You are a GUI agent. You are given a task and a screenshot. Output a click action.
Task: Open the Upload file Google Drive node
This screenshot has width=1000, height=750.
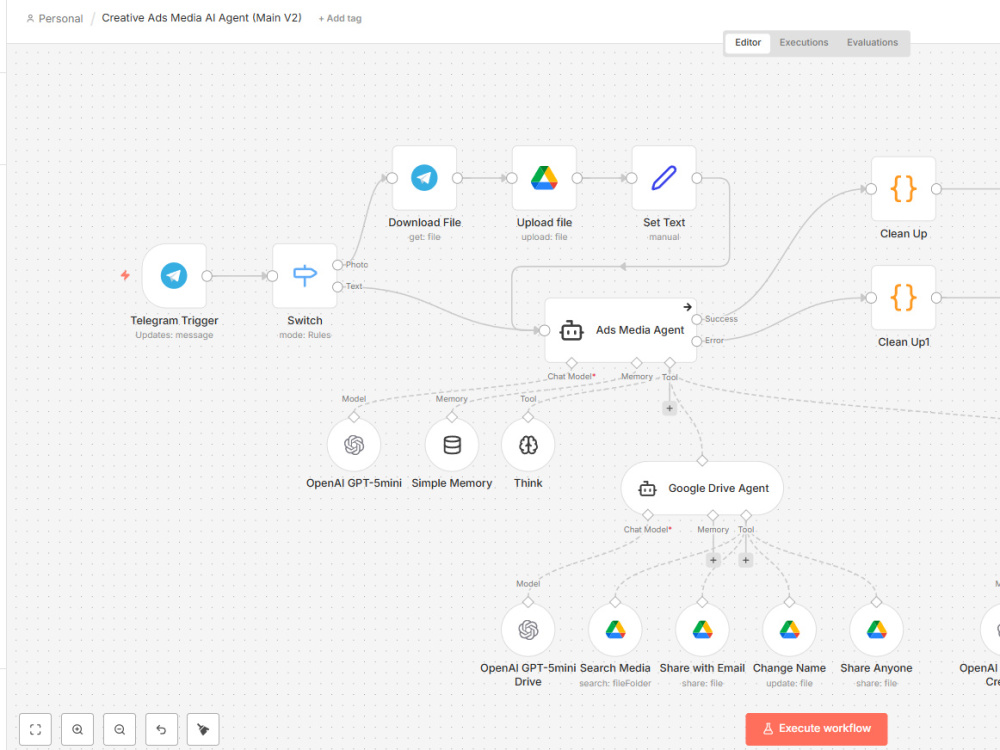[544, 177]
